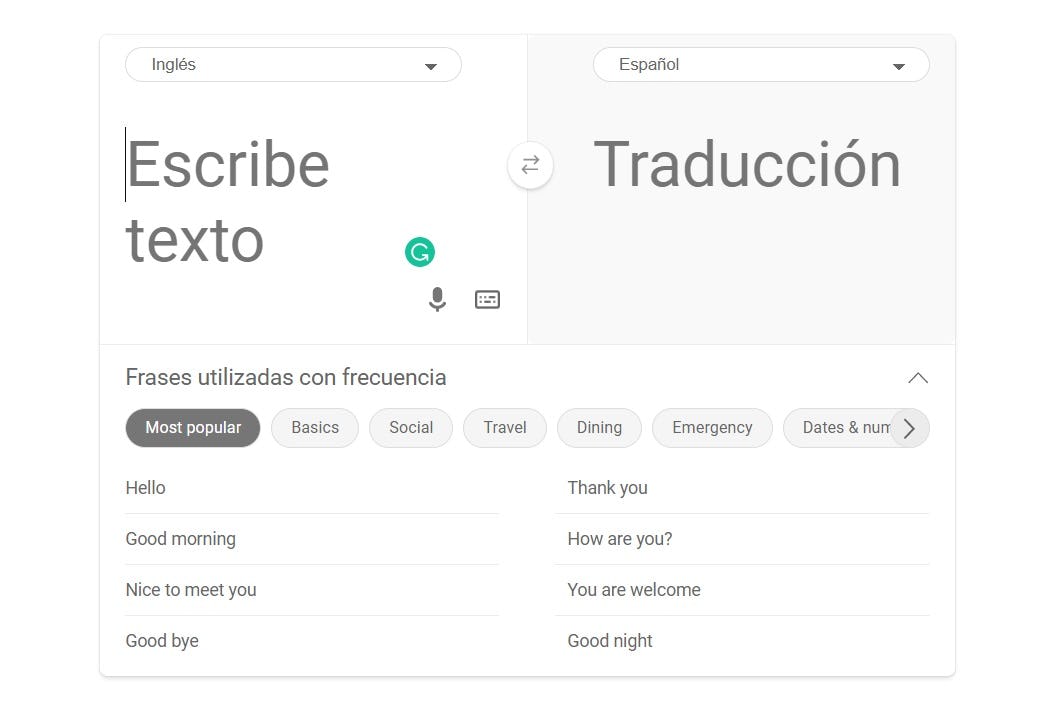This screenshot has width=1049, height=716.
Task: Select the phrase Nice to meet you
Action: pyautogui.click(x=191, y=590)
